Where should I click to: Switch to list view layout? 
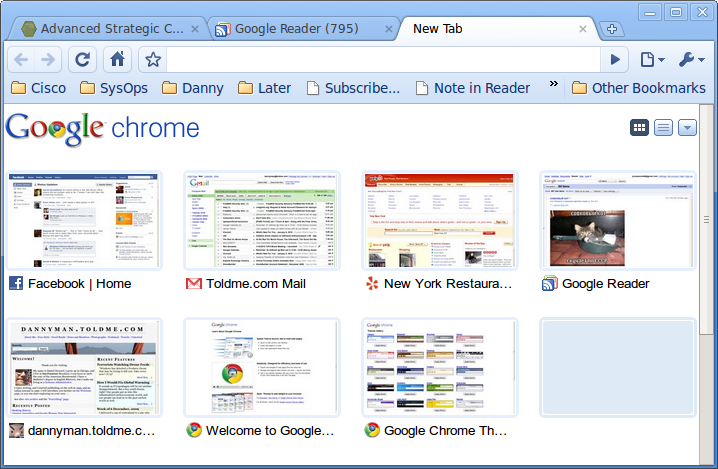pyautogui.click(x=663, y=127)
